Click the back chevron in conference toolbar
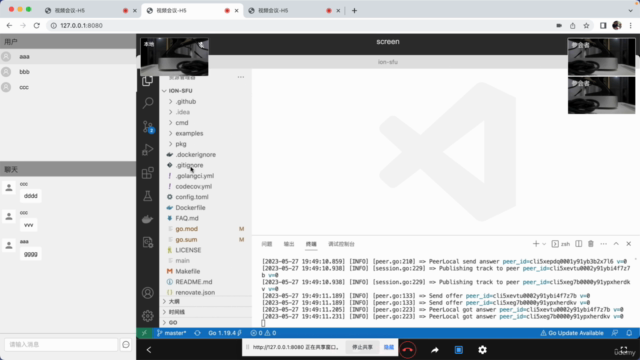 149,350
